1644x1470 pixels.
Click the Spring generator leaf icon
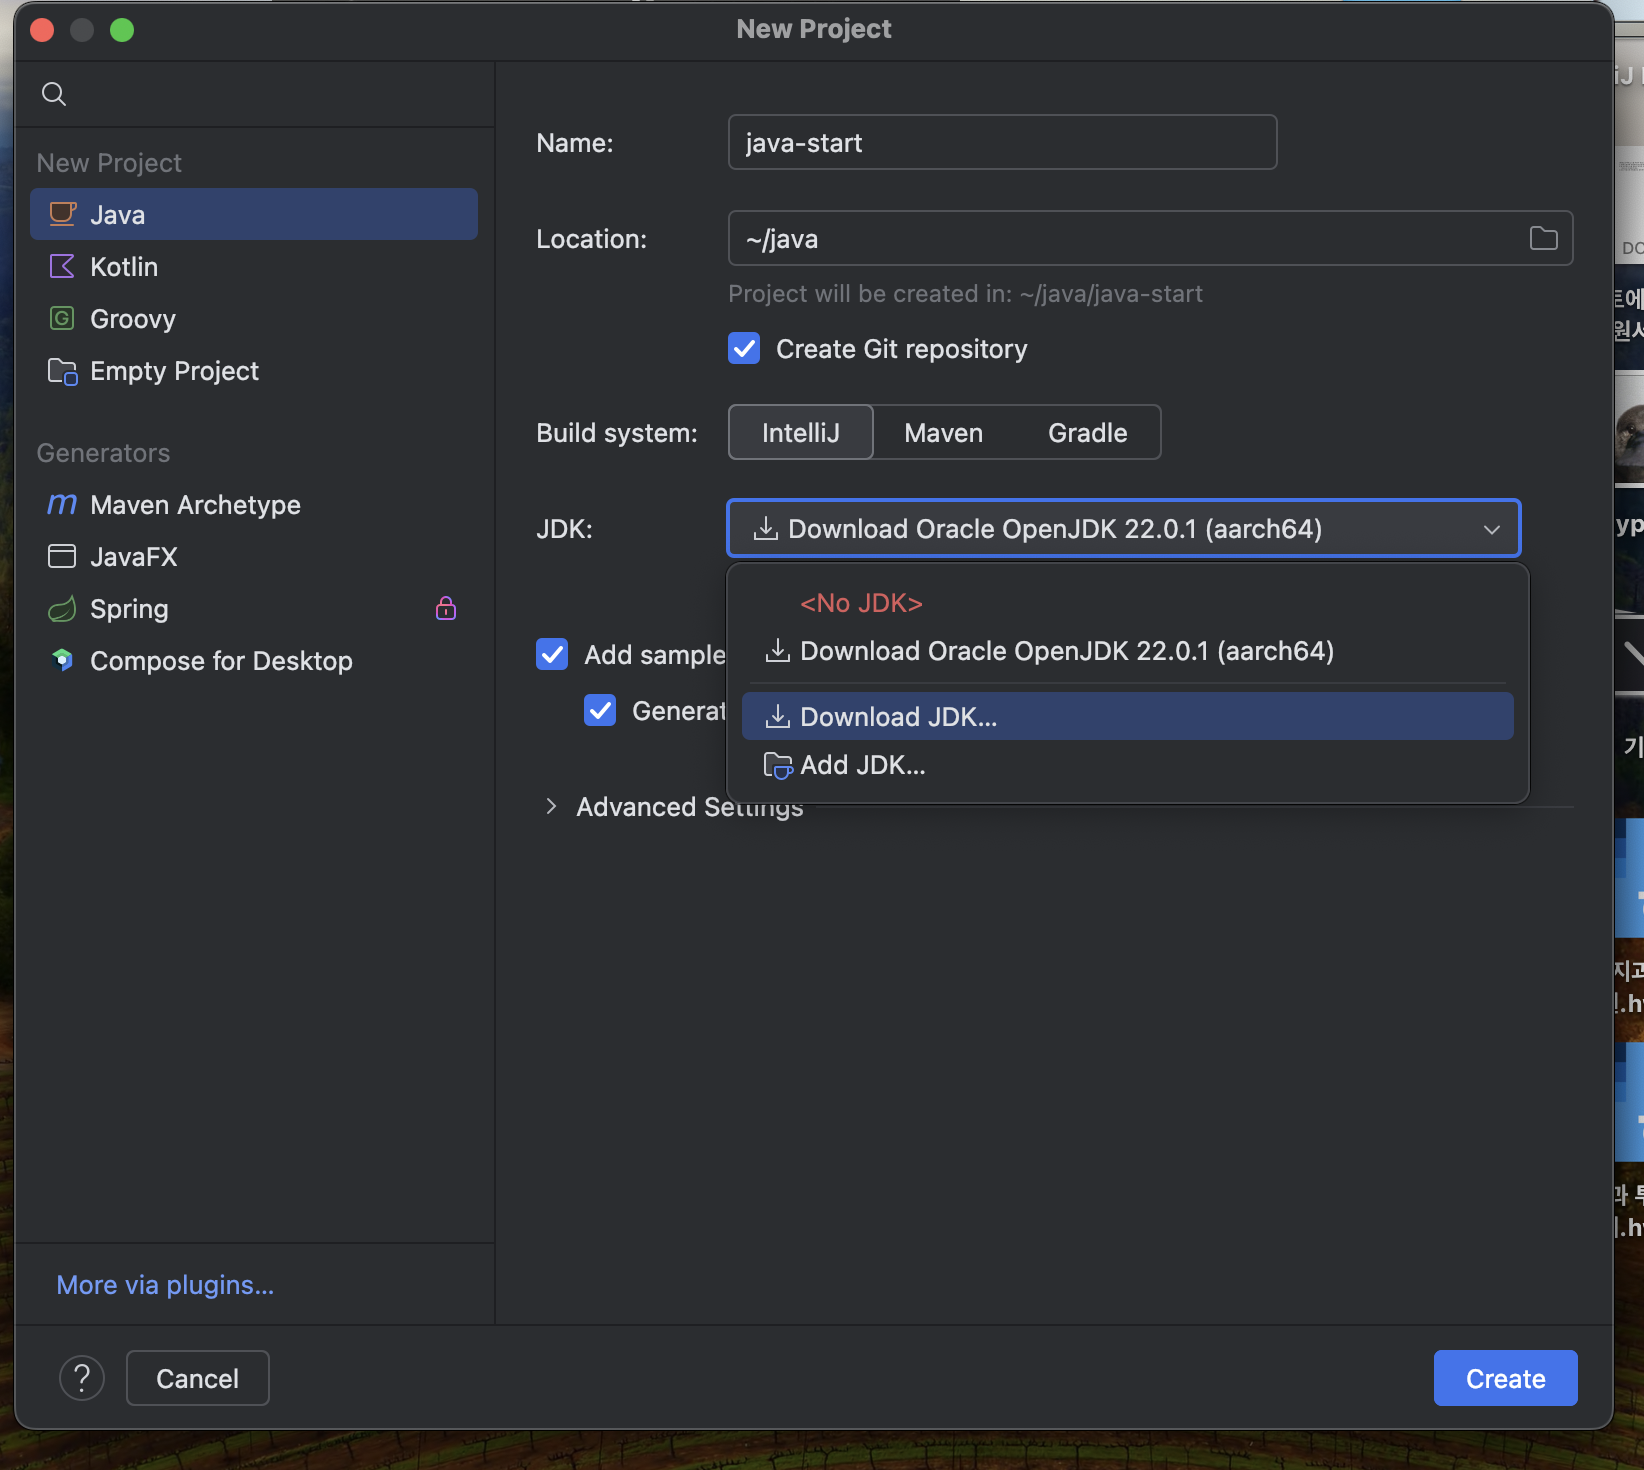tap(62, 609)
